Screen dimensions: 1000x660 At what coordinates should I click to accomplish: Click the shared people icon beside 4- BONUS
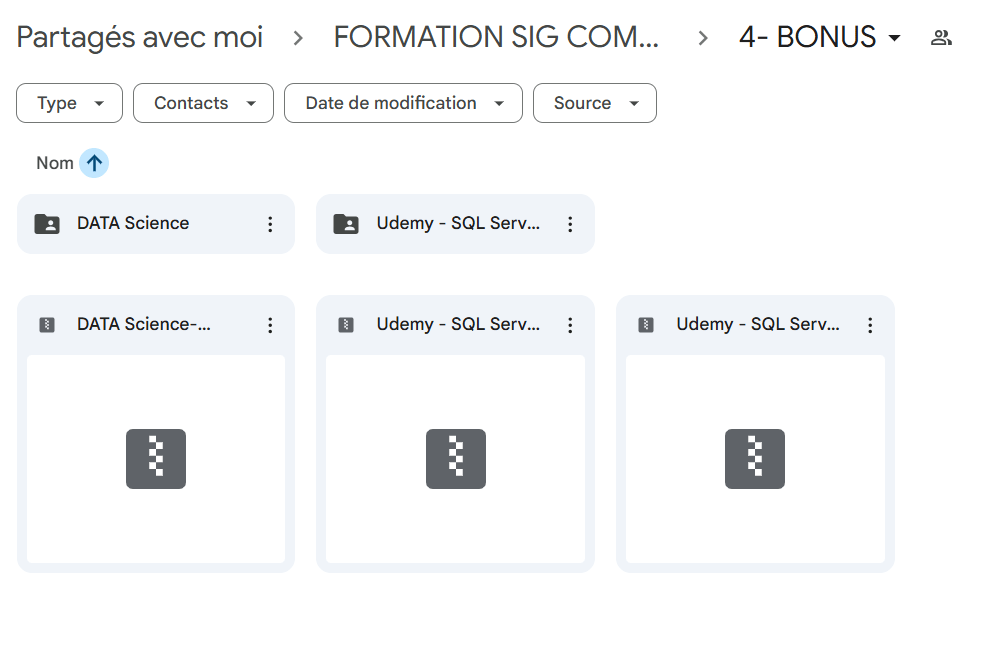(940, 38)
